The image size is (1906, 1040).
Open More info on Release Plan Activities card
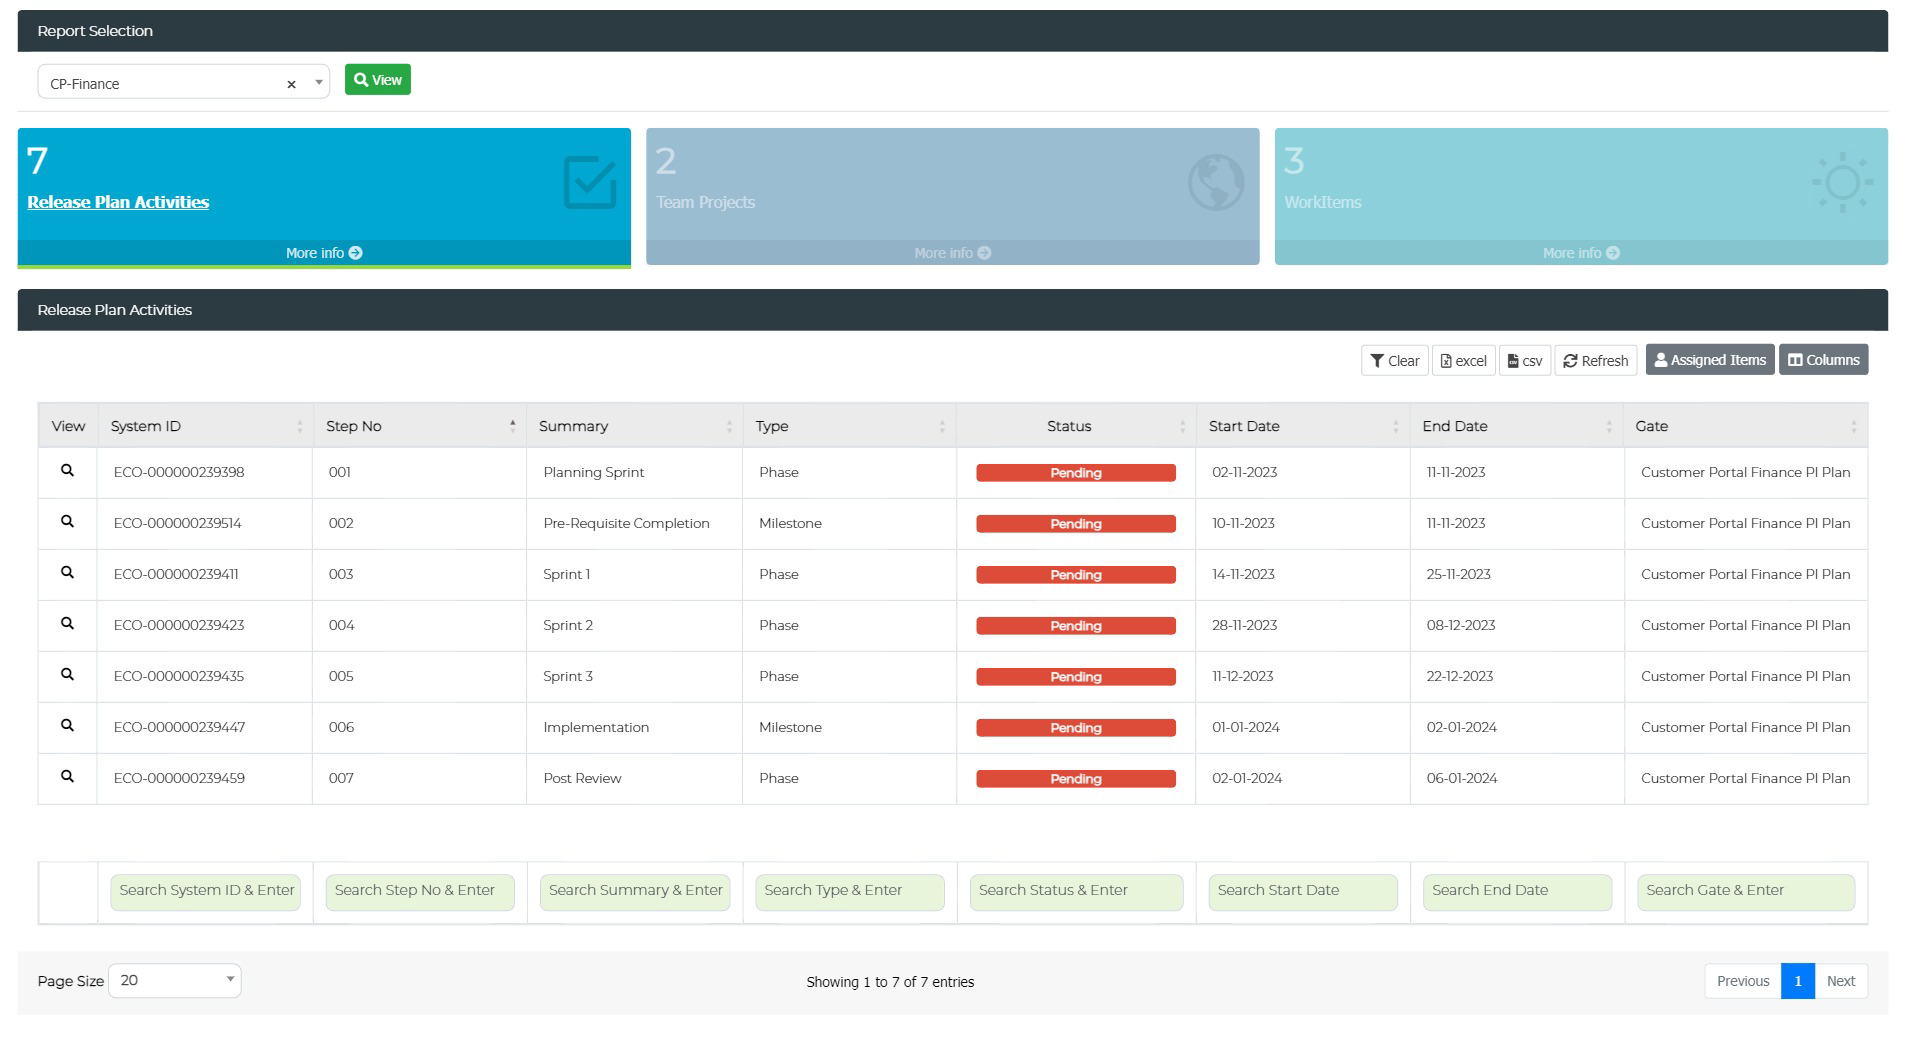(324, 253)
